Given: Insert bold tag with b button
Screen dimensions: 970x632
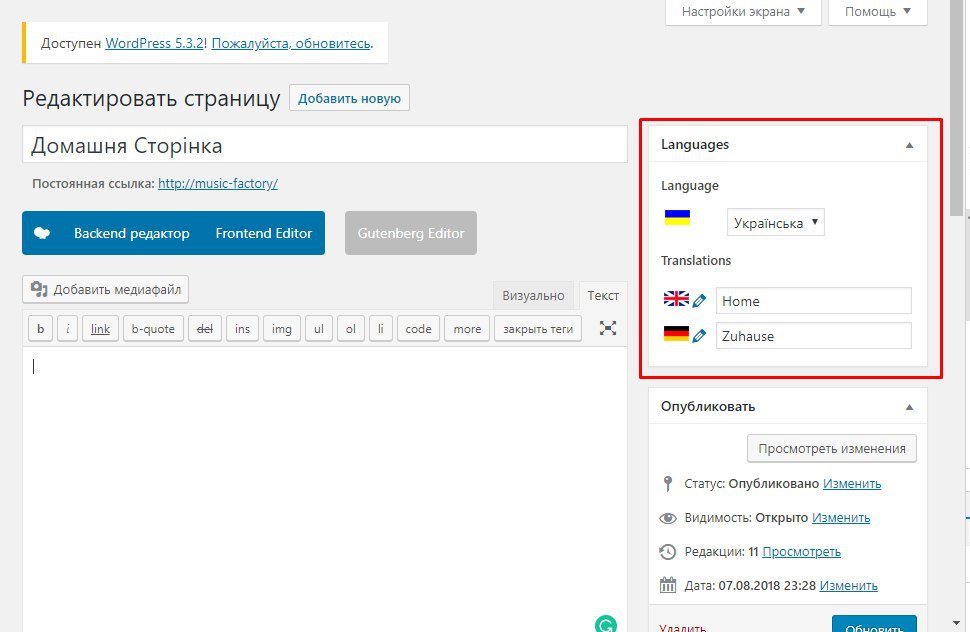Looking at the screenshot, I should (x=40, y=329).
